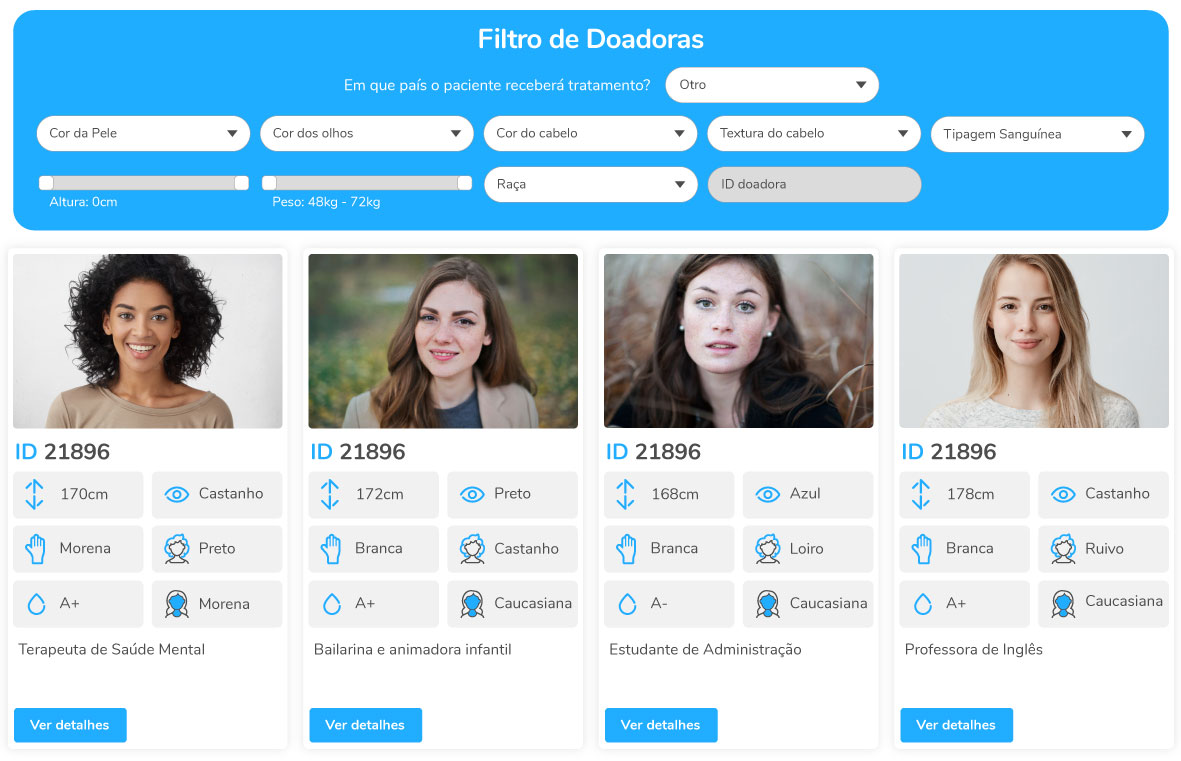This screenshot has height=761, width=1181.
Task: Click the hair icon next to Loiro
Action: [767, 549]
